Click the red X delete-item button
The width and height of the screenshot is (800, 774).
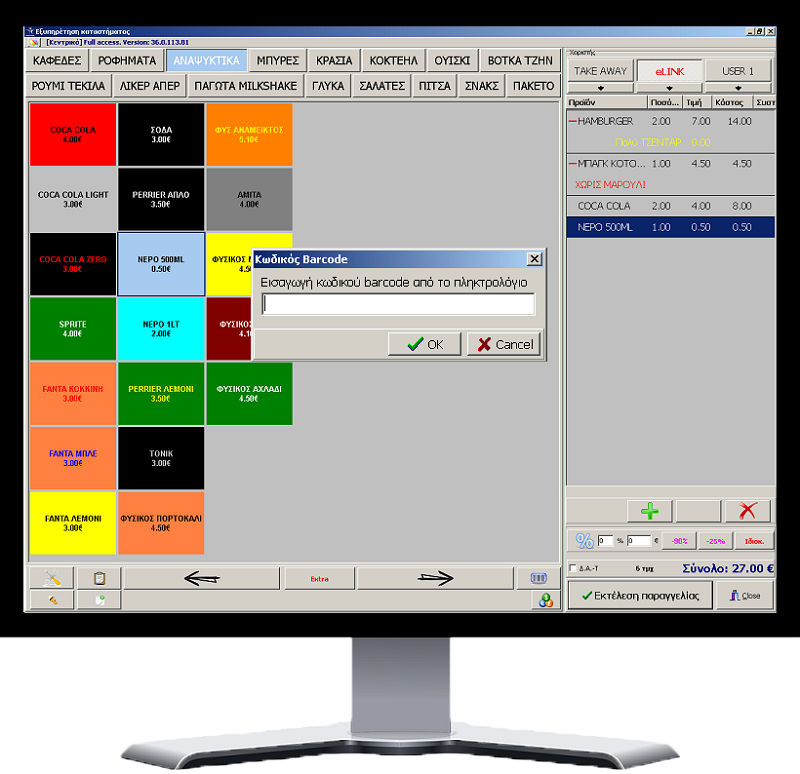(747, 511)
